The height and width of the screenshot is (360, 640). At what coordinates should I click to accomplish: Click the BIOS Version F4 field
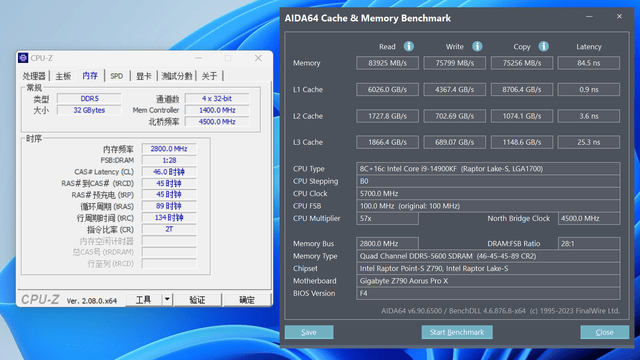tap(488, 293)
